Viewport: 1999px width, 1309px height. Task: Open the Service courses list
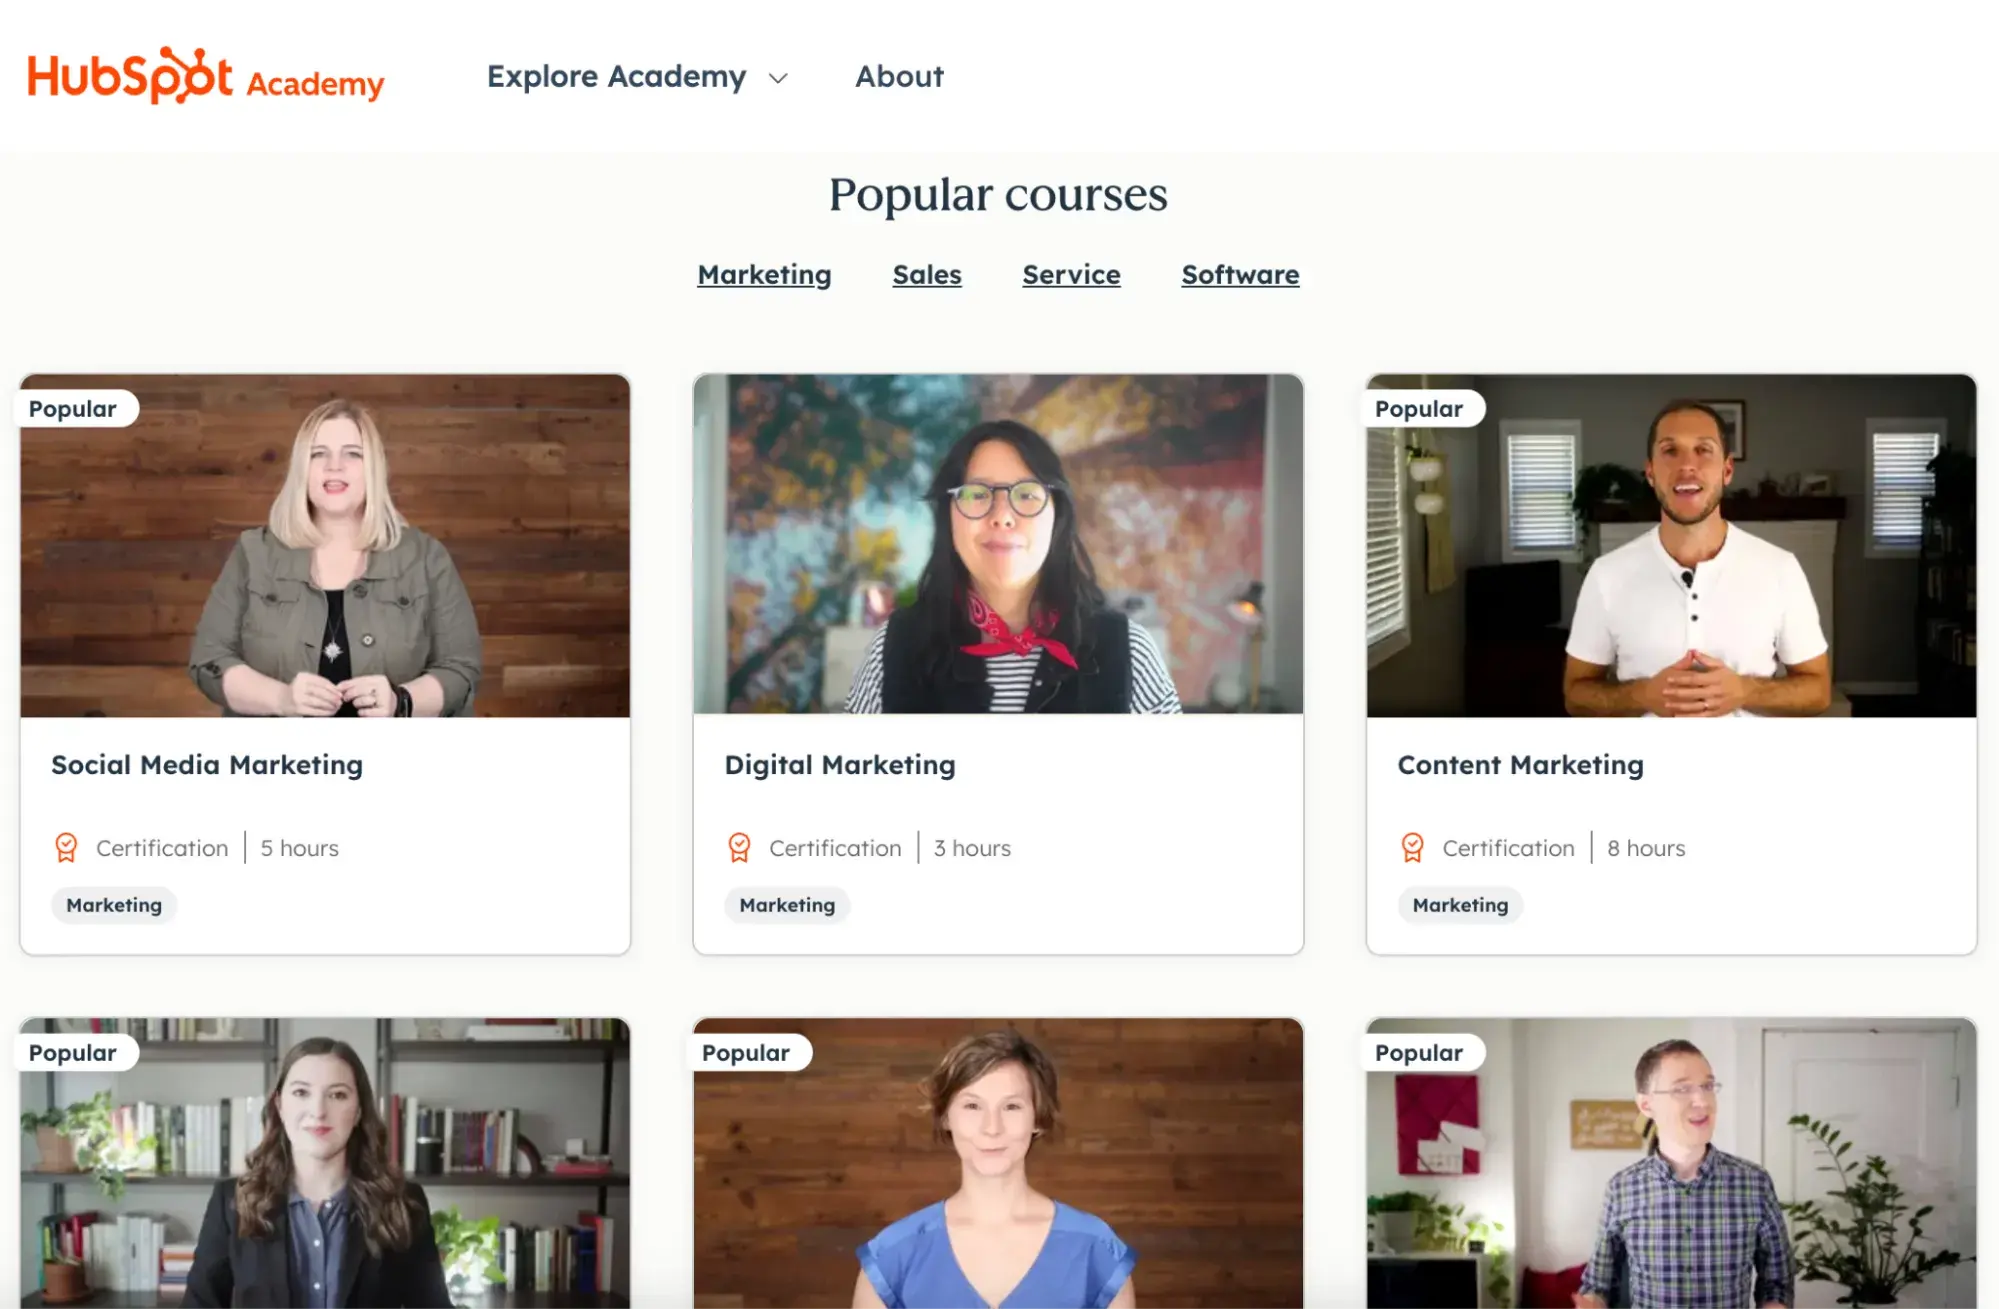coord(1070,274)
